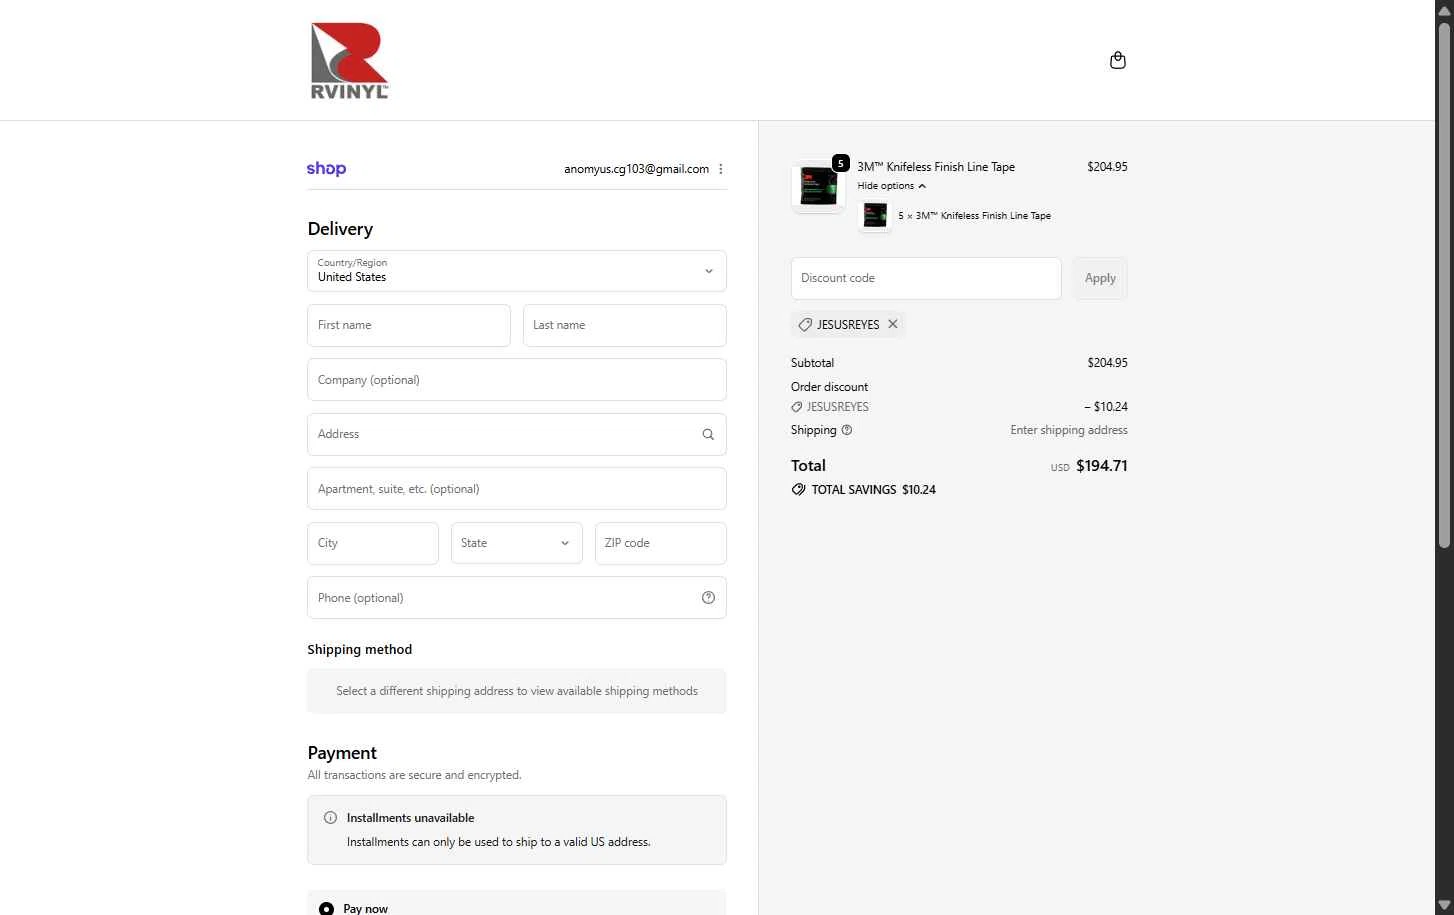Open the State dropdown
The image size is (1454, 915).
(517, 543)
